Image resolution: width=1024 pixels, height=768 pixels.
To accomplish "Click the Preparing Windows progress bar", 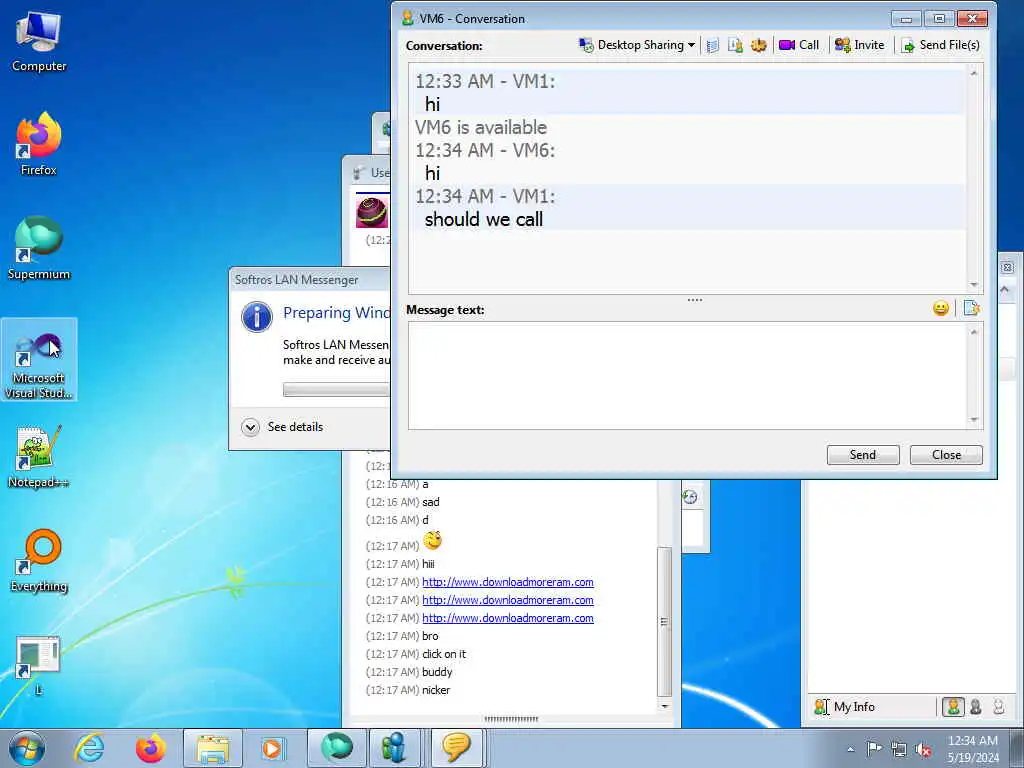I will 336,389.
